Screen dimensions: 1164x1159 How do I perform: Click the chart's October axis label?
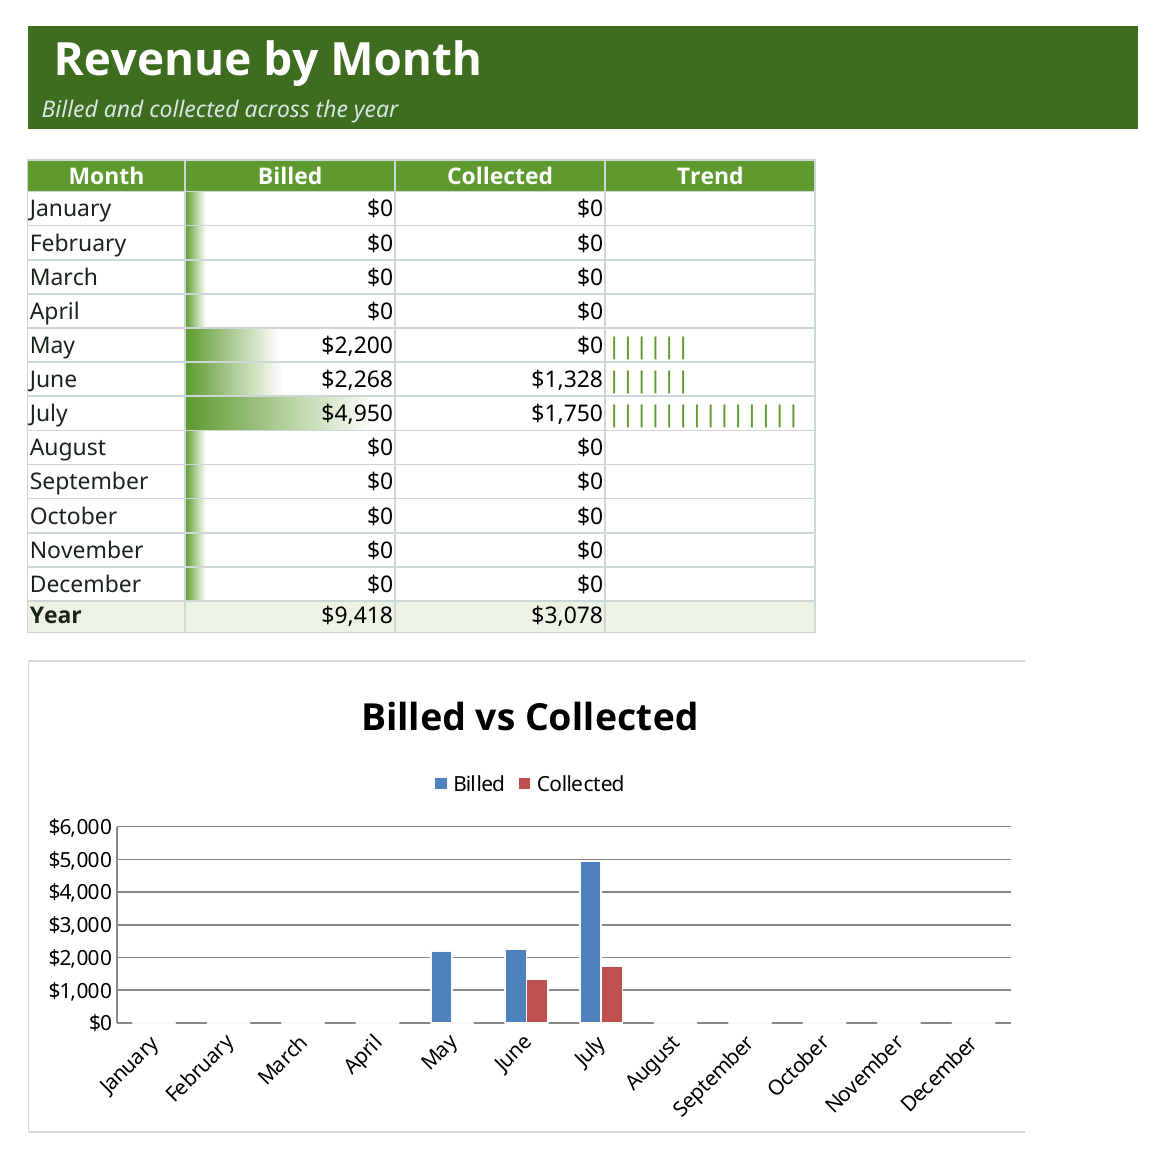click(798, 1065)
